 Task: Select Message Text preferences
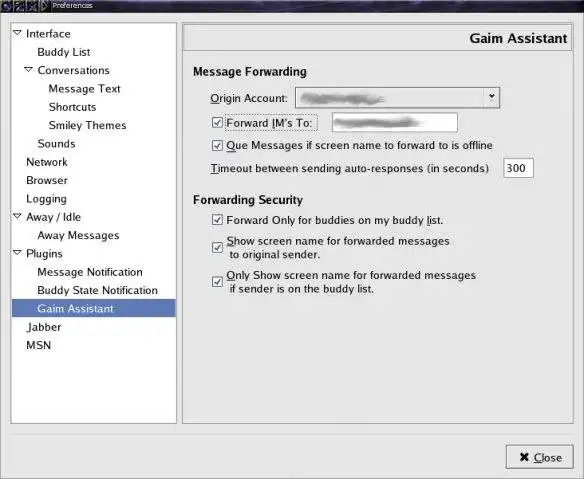click(x=85, y=89)
